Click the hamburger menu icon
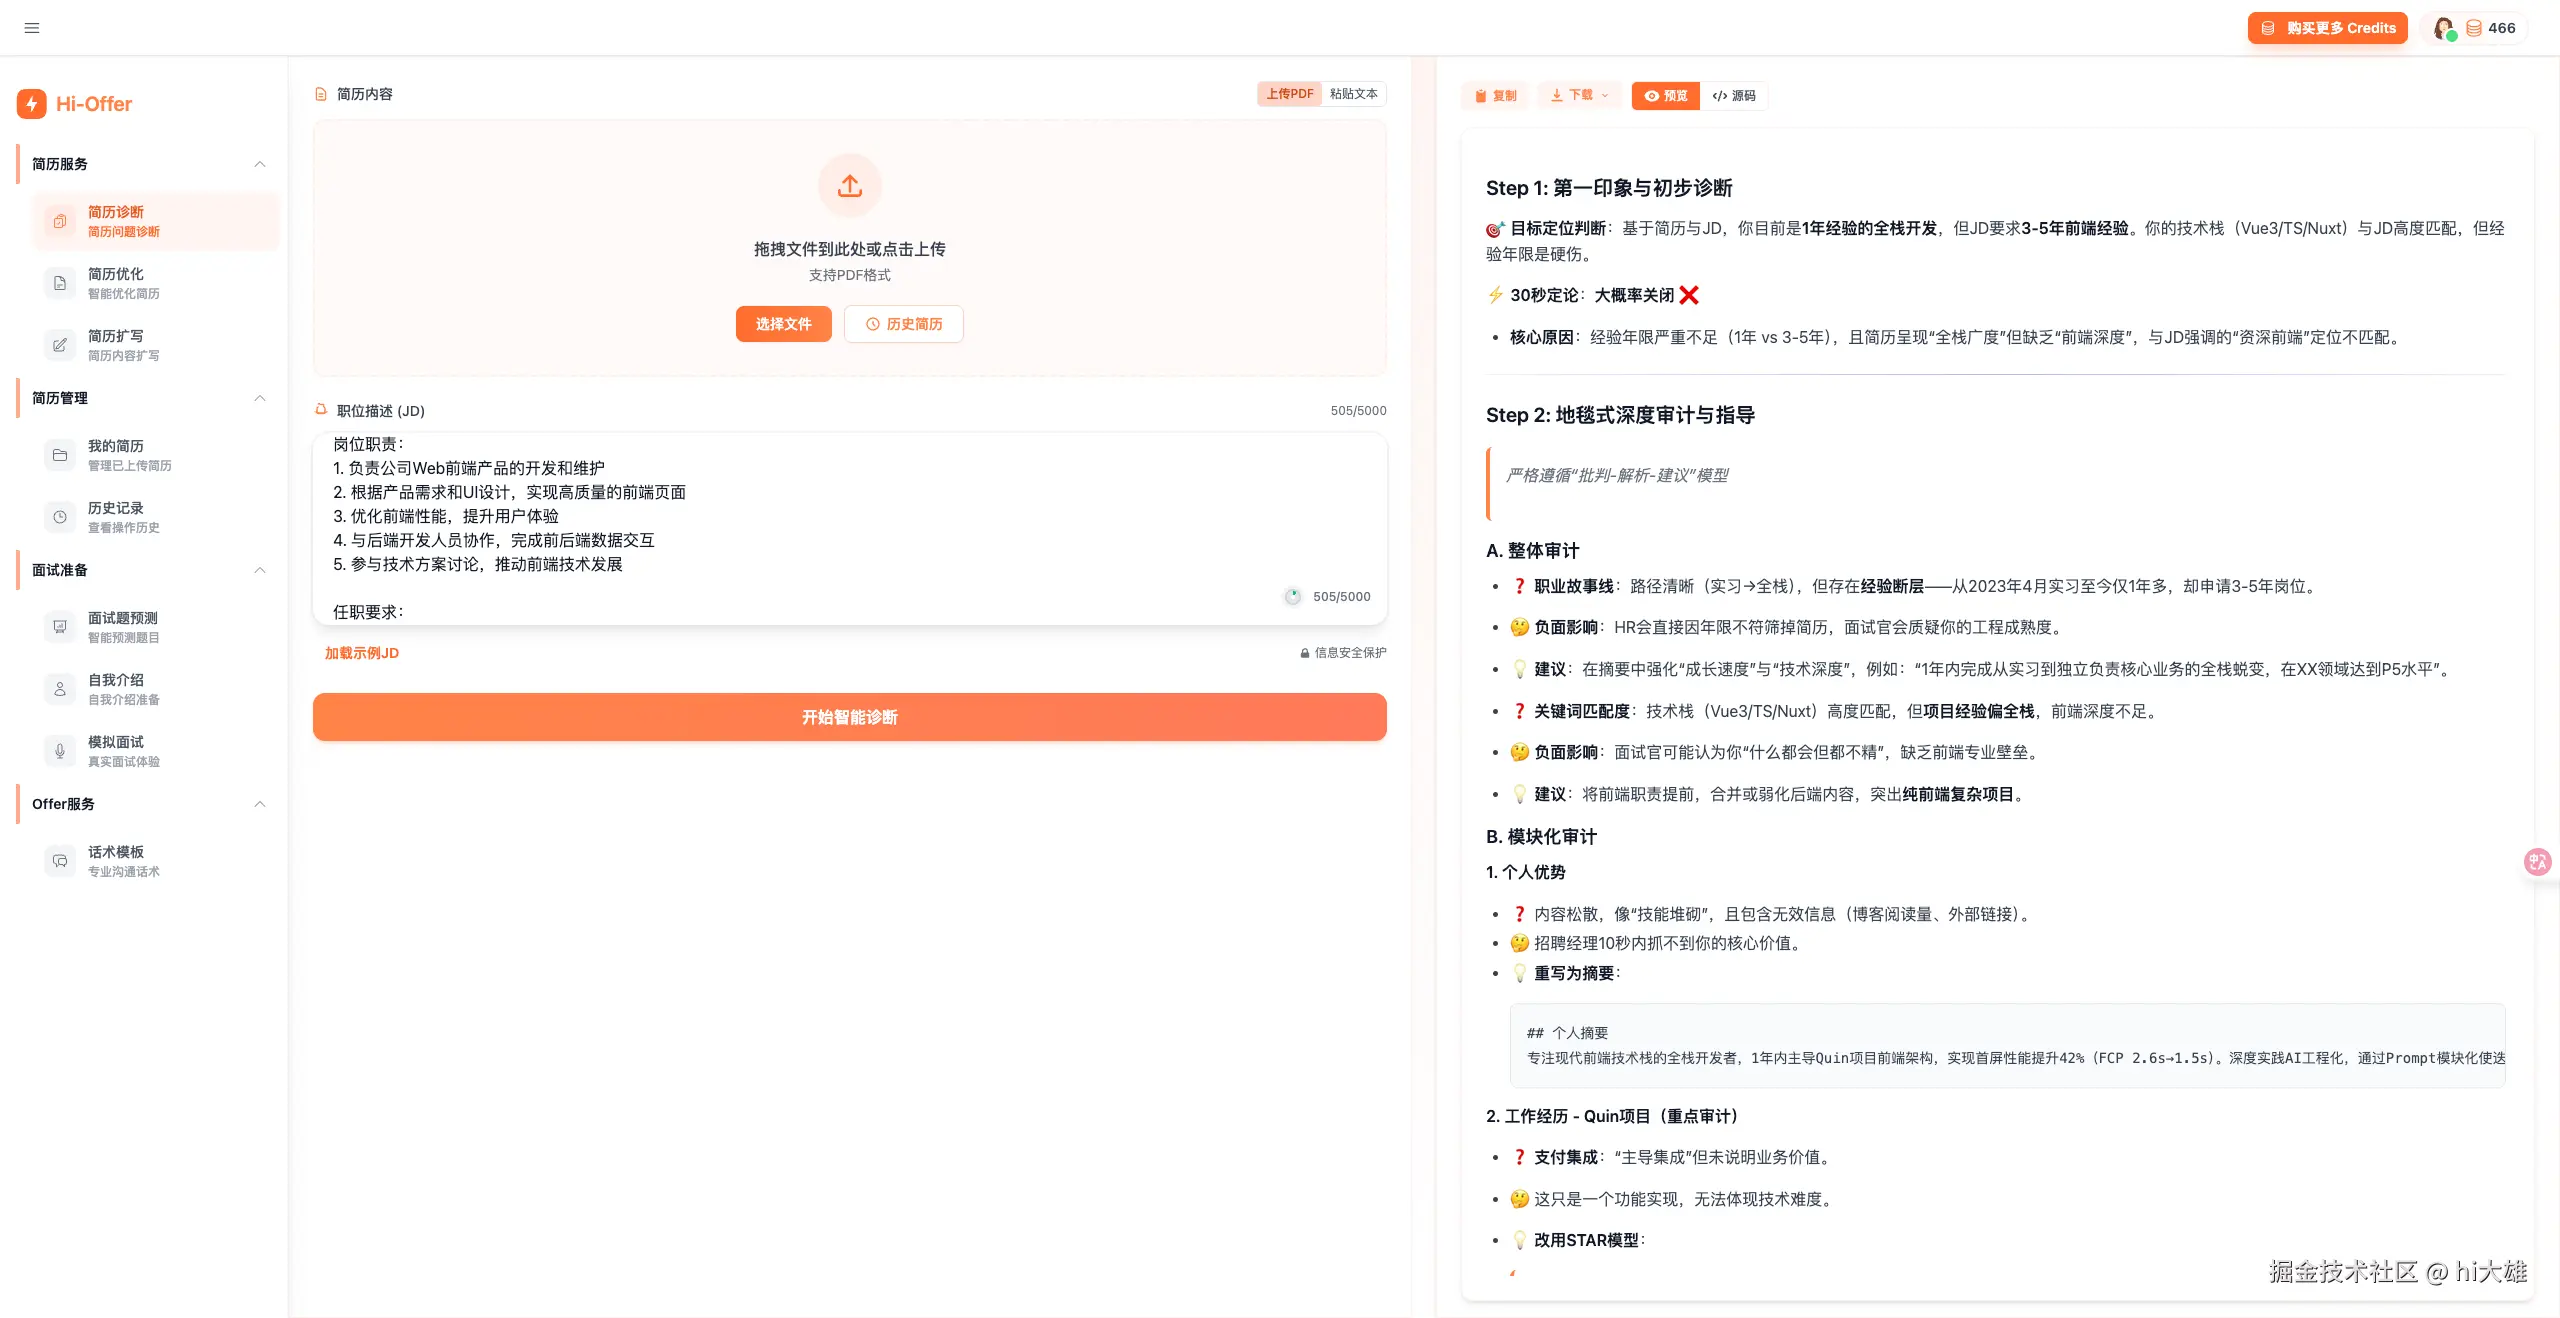 click(32, 28)
